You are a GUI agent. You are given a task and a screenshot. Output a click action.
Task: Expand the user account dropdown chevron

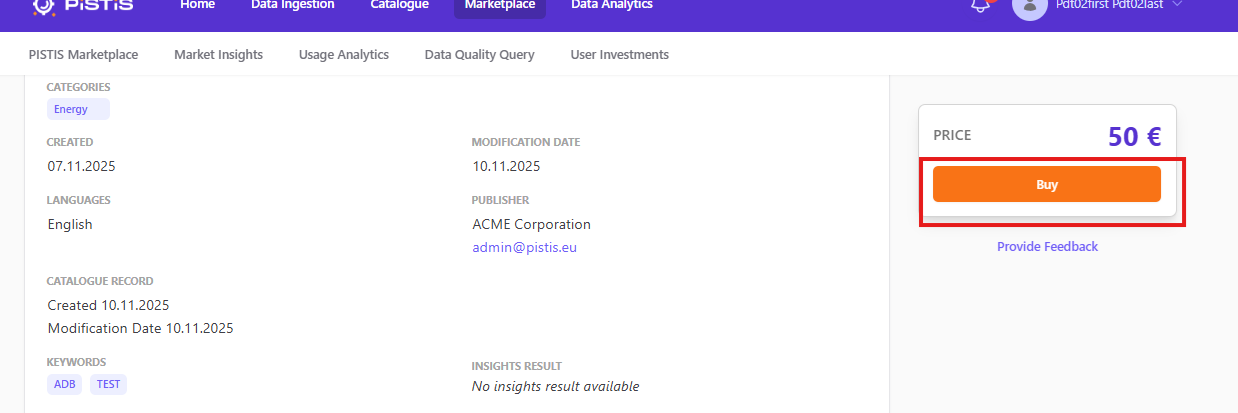tap(1177, 5)
